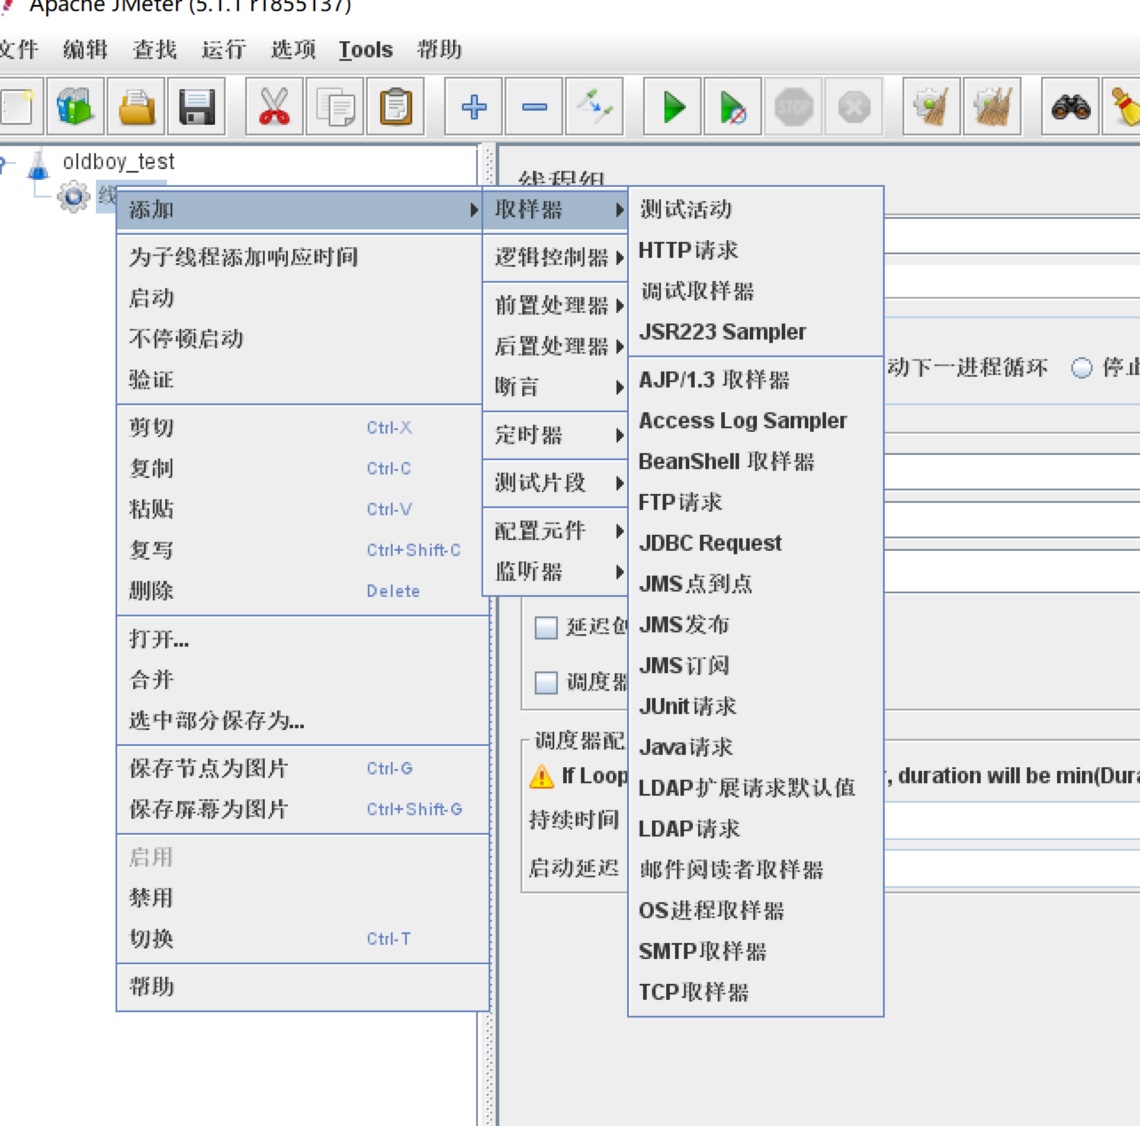The width and height of the screenshot is (1140, 1126).
Task: Click the blue plus Expand icon
Action: coord(474,106)
